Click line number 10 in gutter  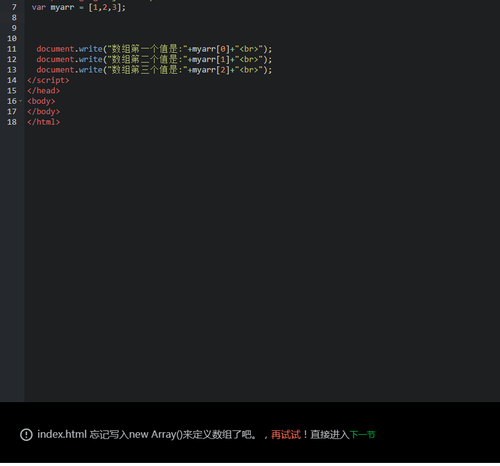pos(12,39)
